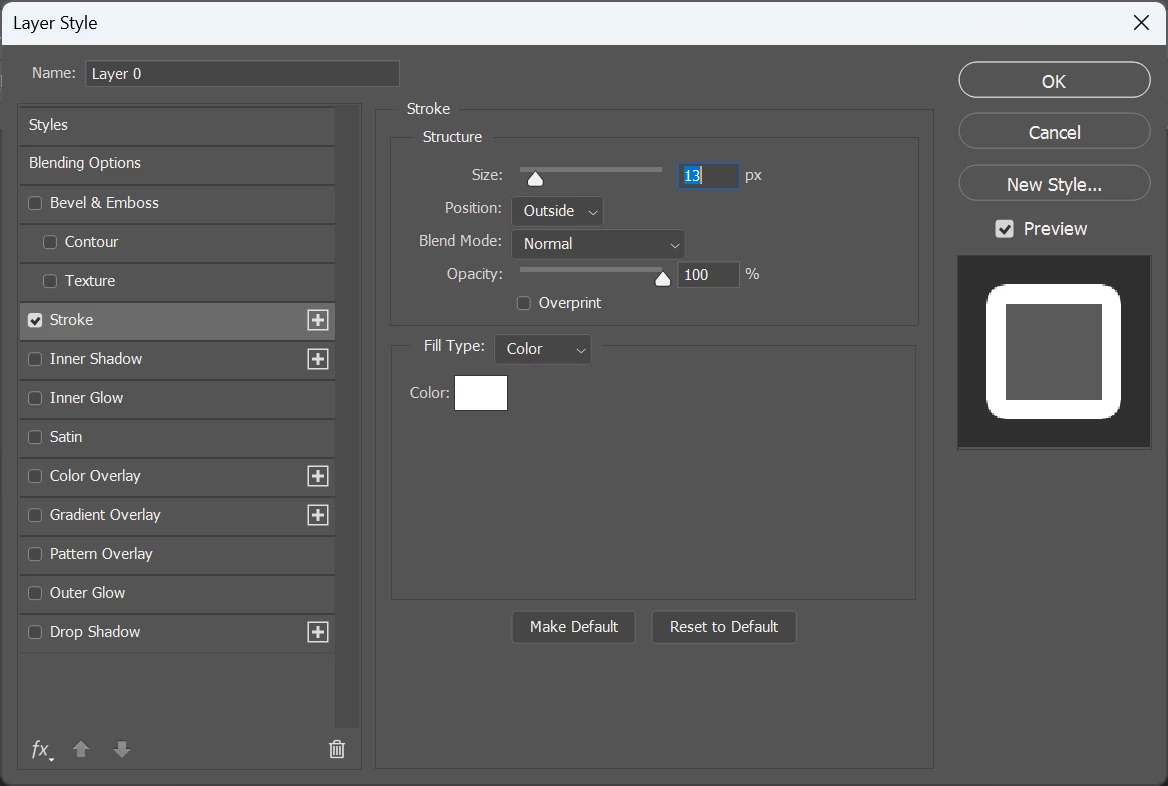
Task: Select the Stroke row label
Action: click(x=72, y=320)
